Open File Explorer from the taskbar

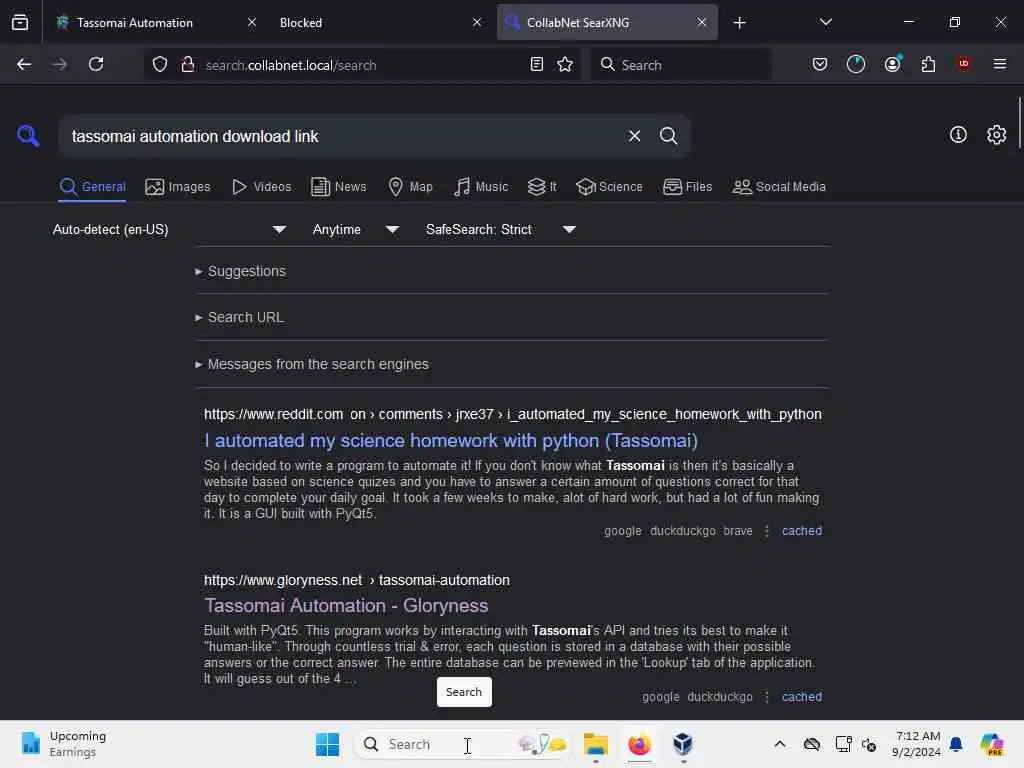(x=596, y=744)
